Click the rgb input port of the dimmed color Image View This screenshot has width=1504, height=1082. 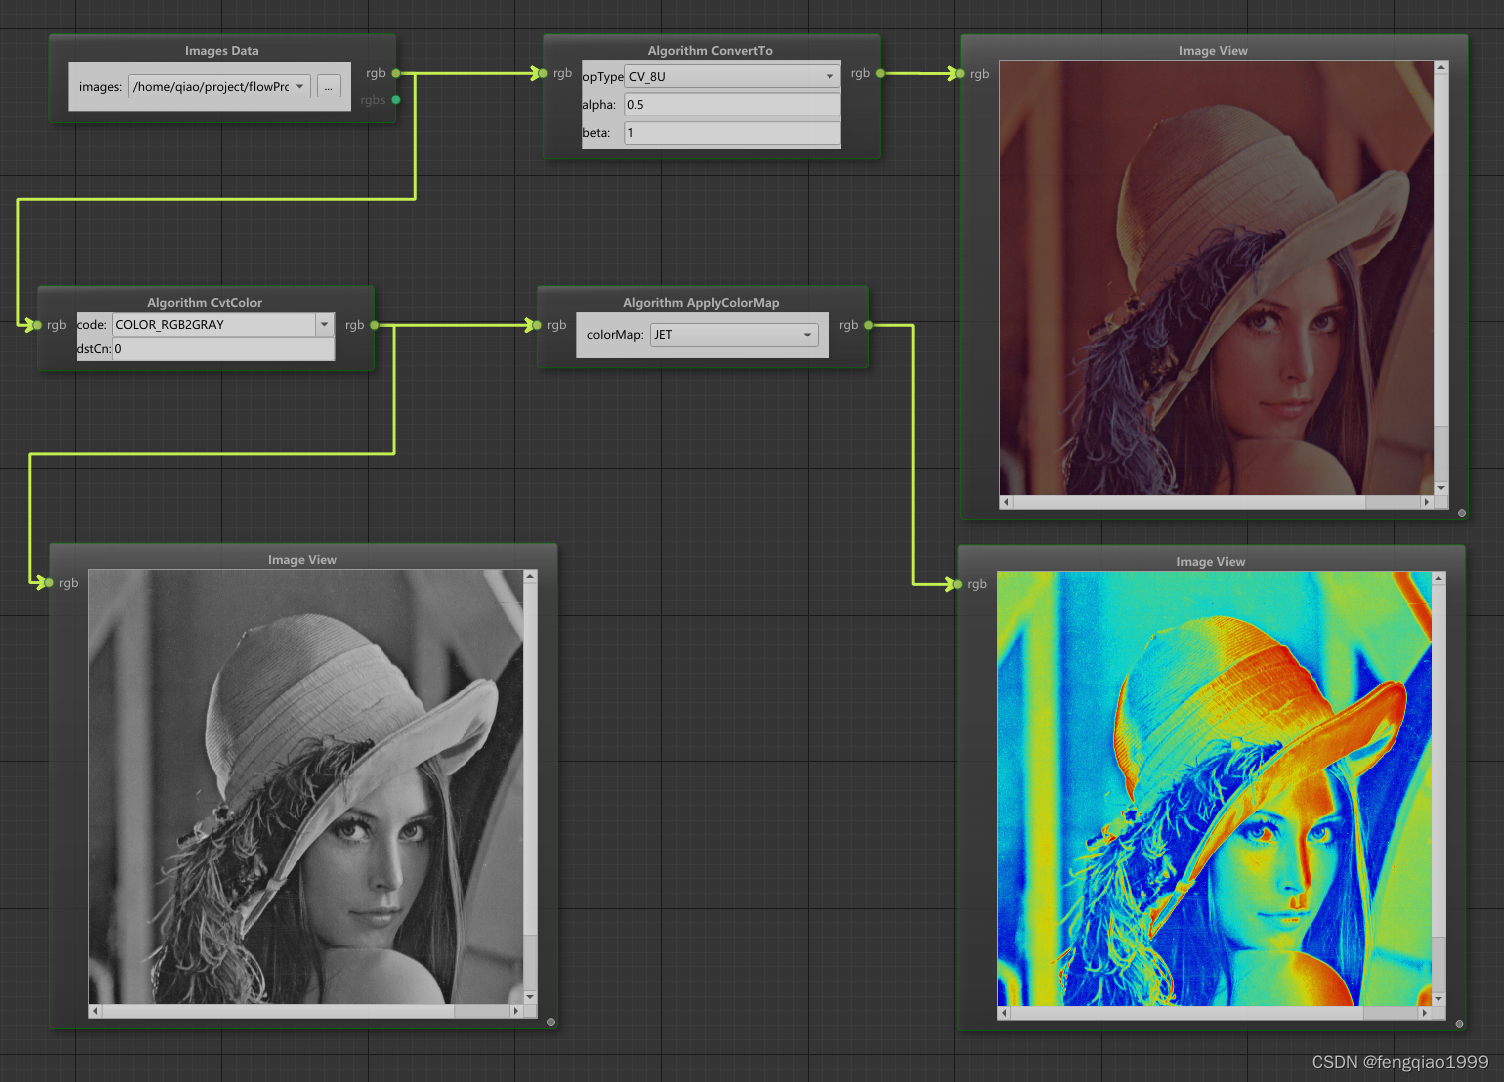(x=960, y=74)
